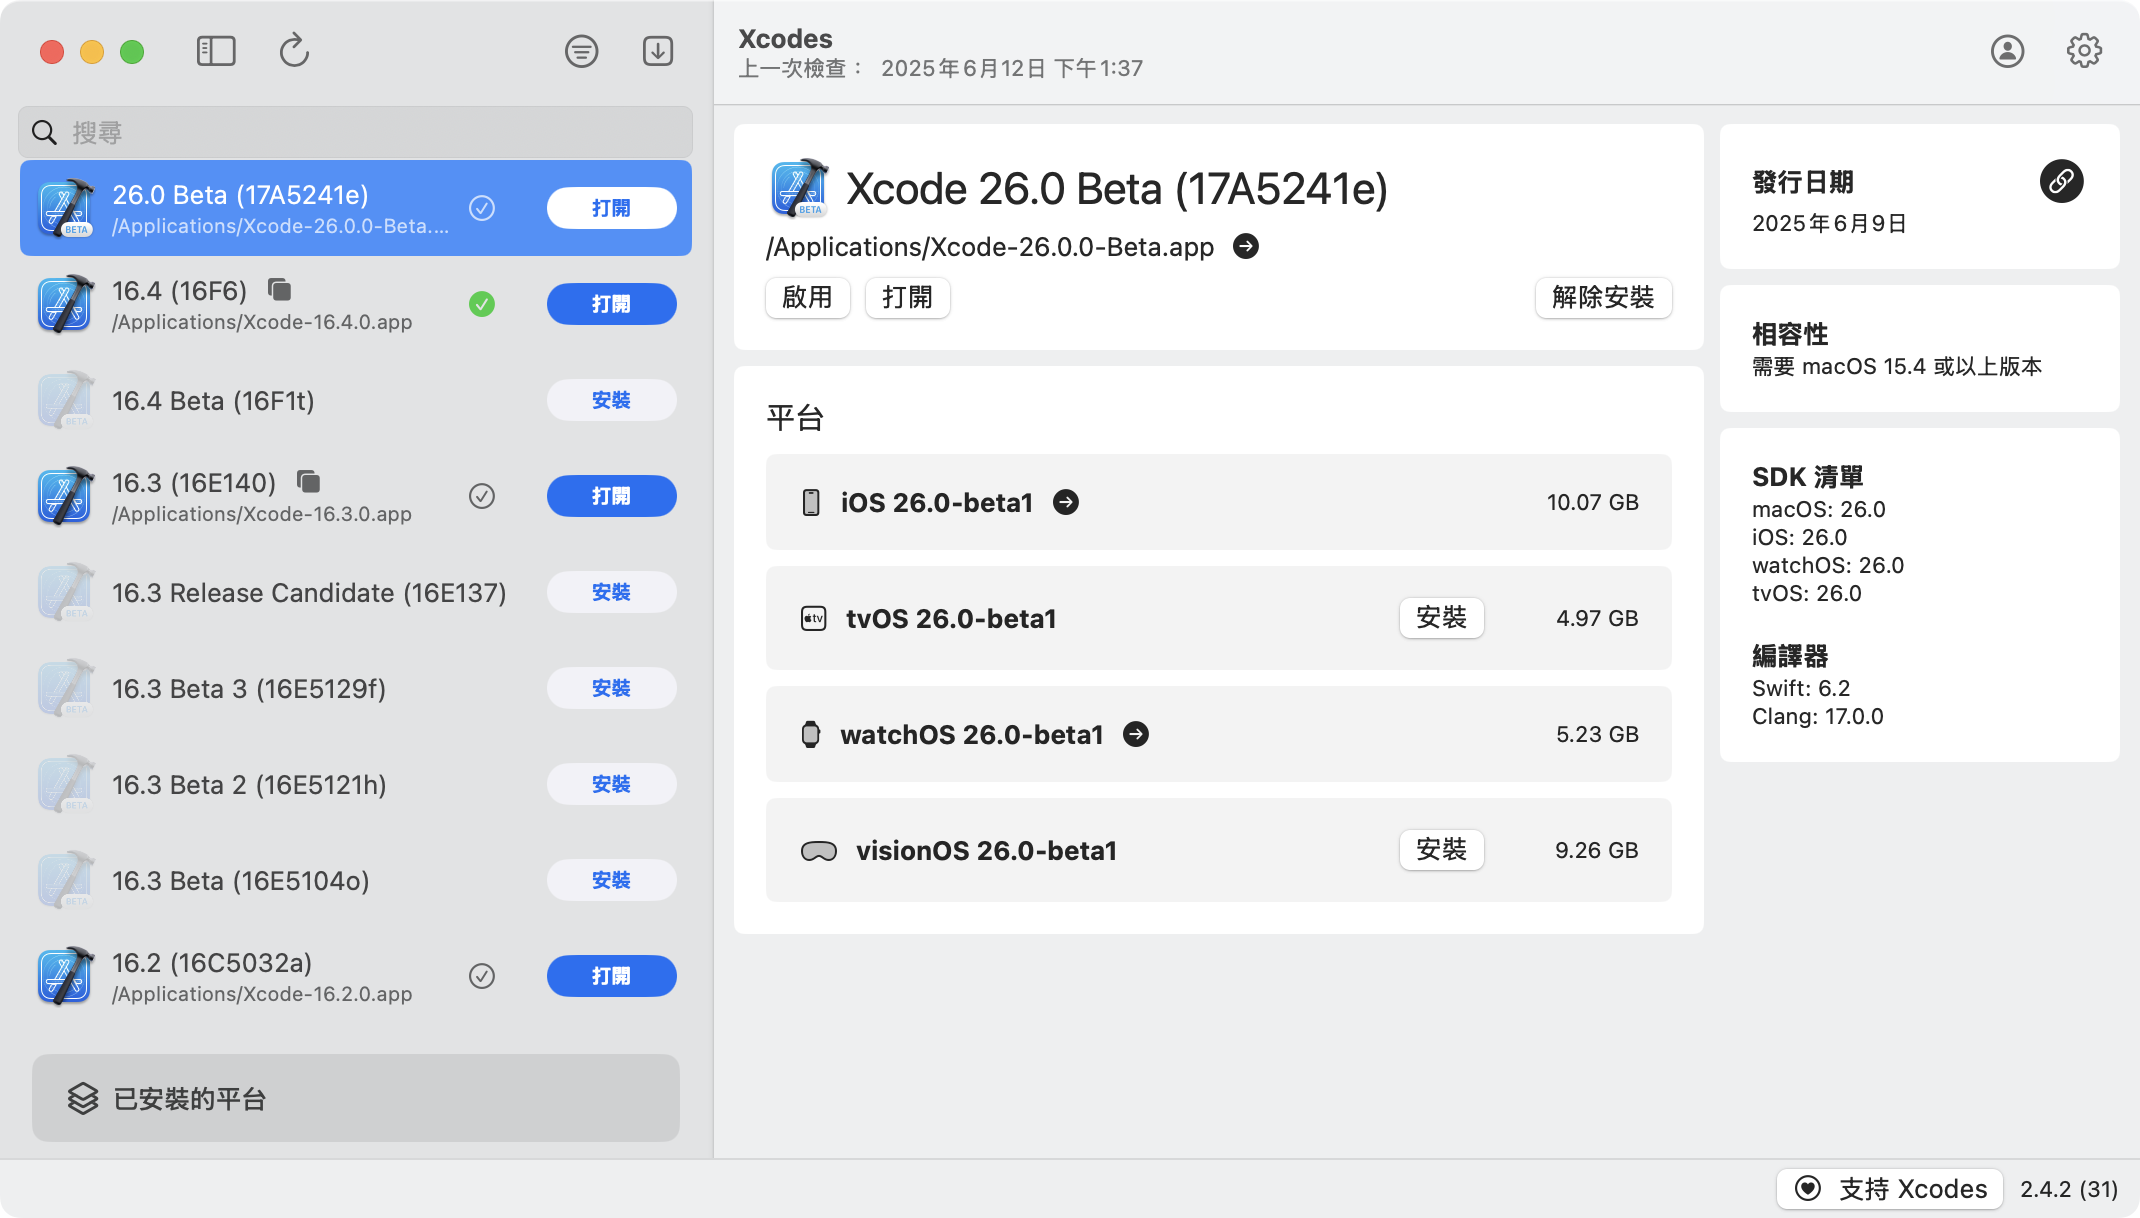
Task: Select 16.3 Beta 2 (16E5121h) row
Action: pos(356,784)
